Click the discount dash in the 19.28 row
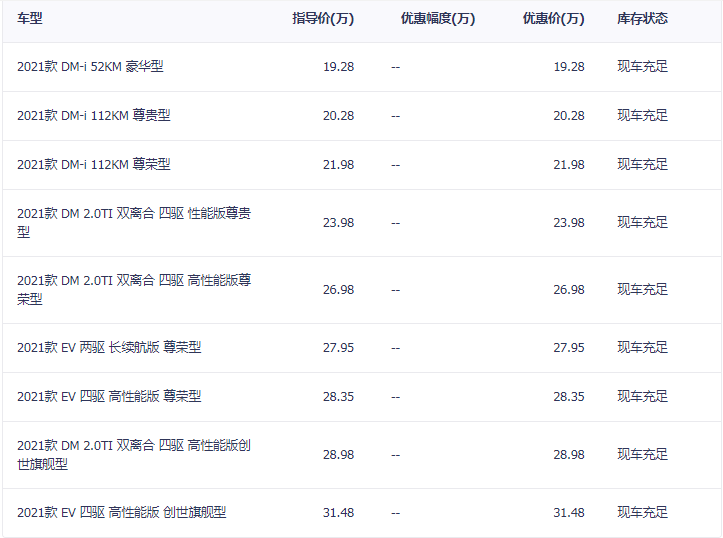 [396, 67]
